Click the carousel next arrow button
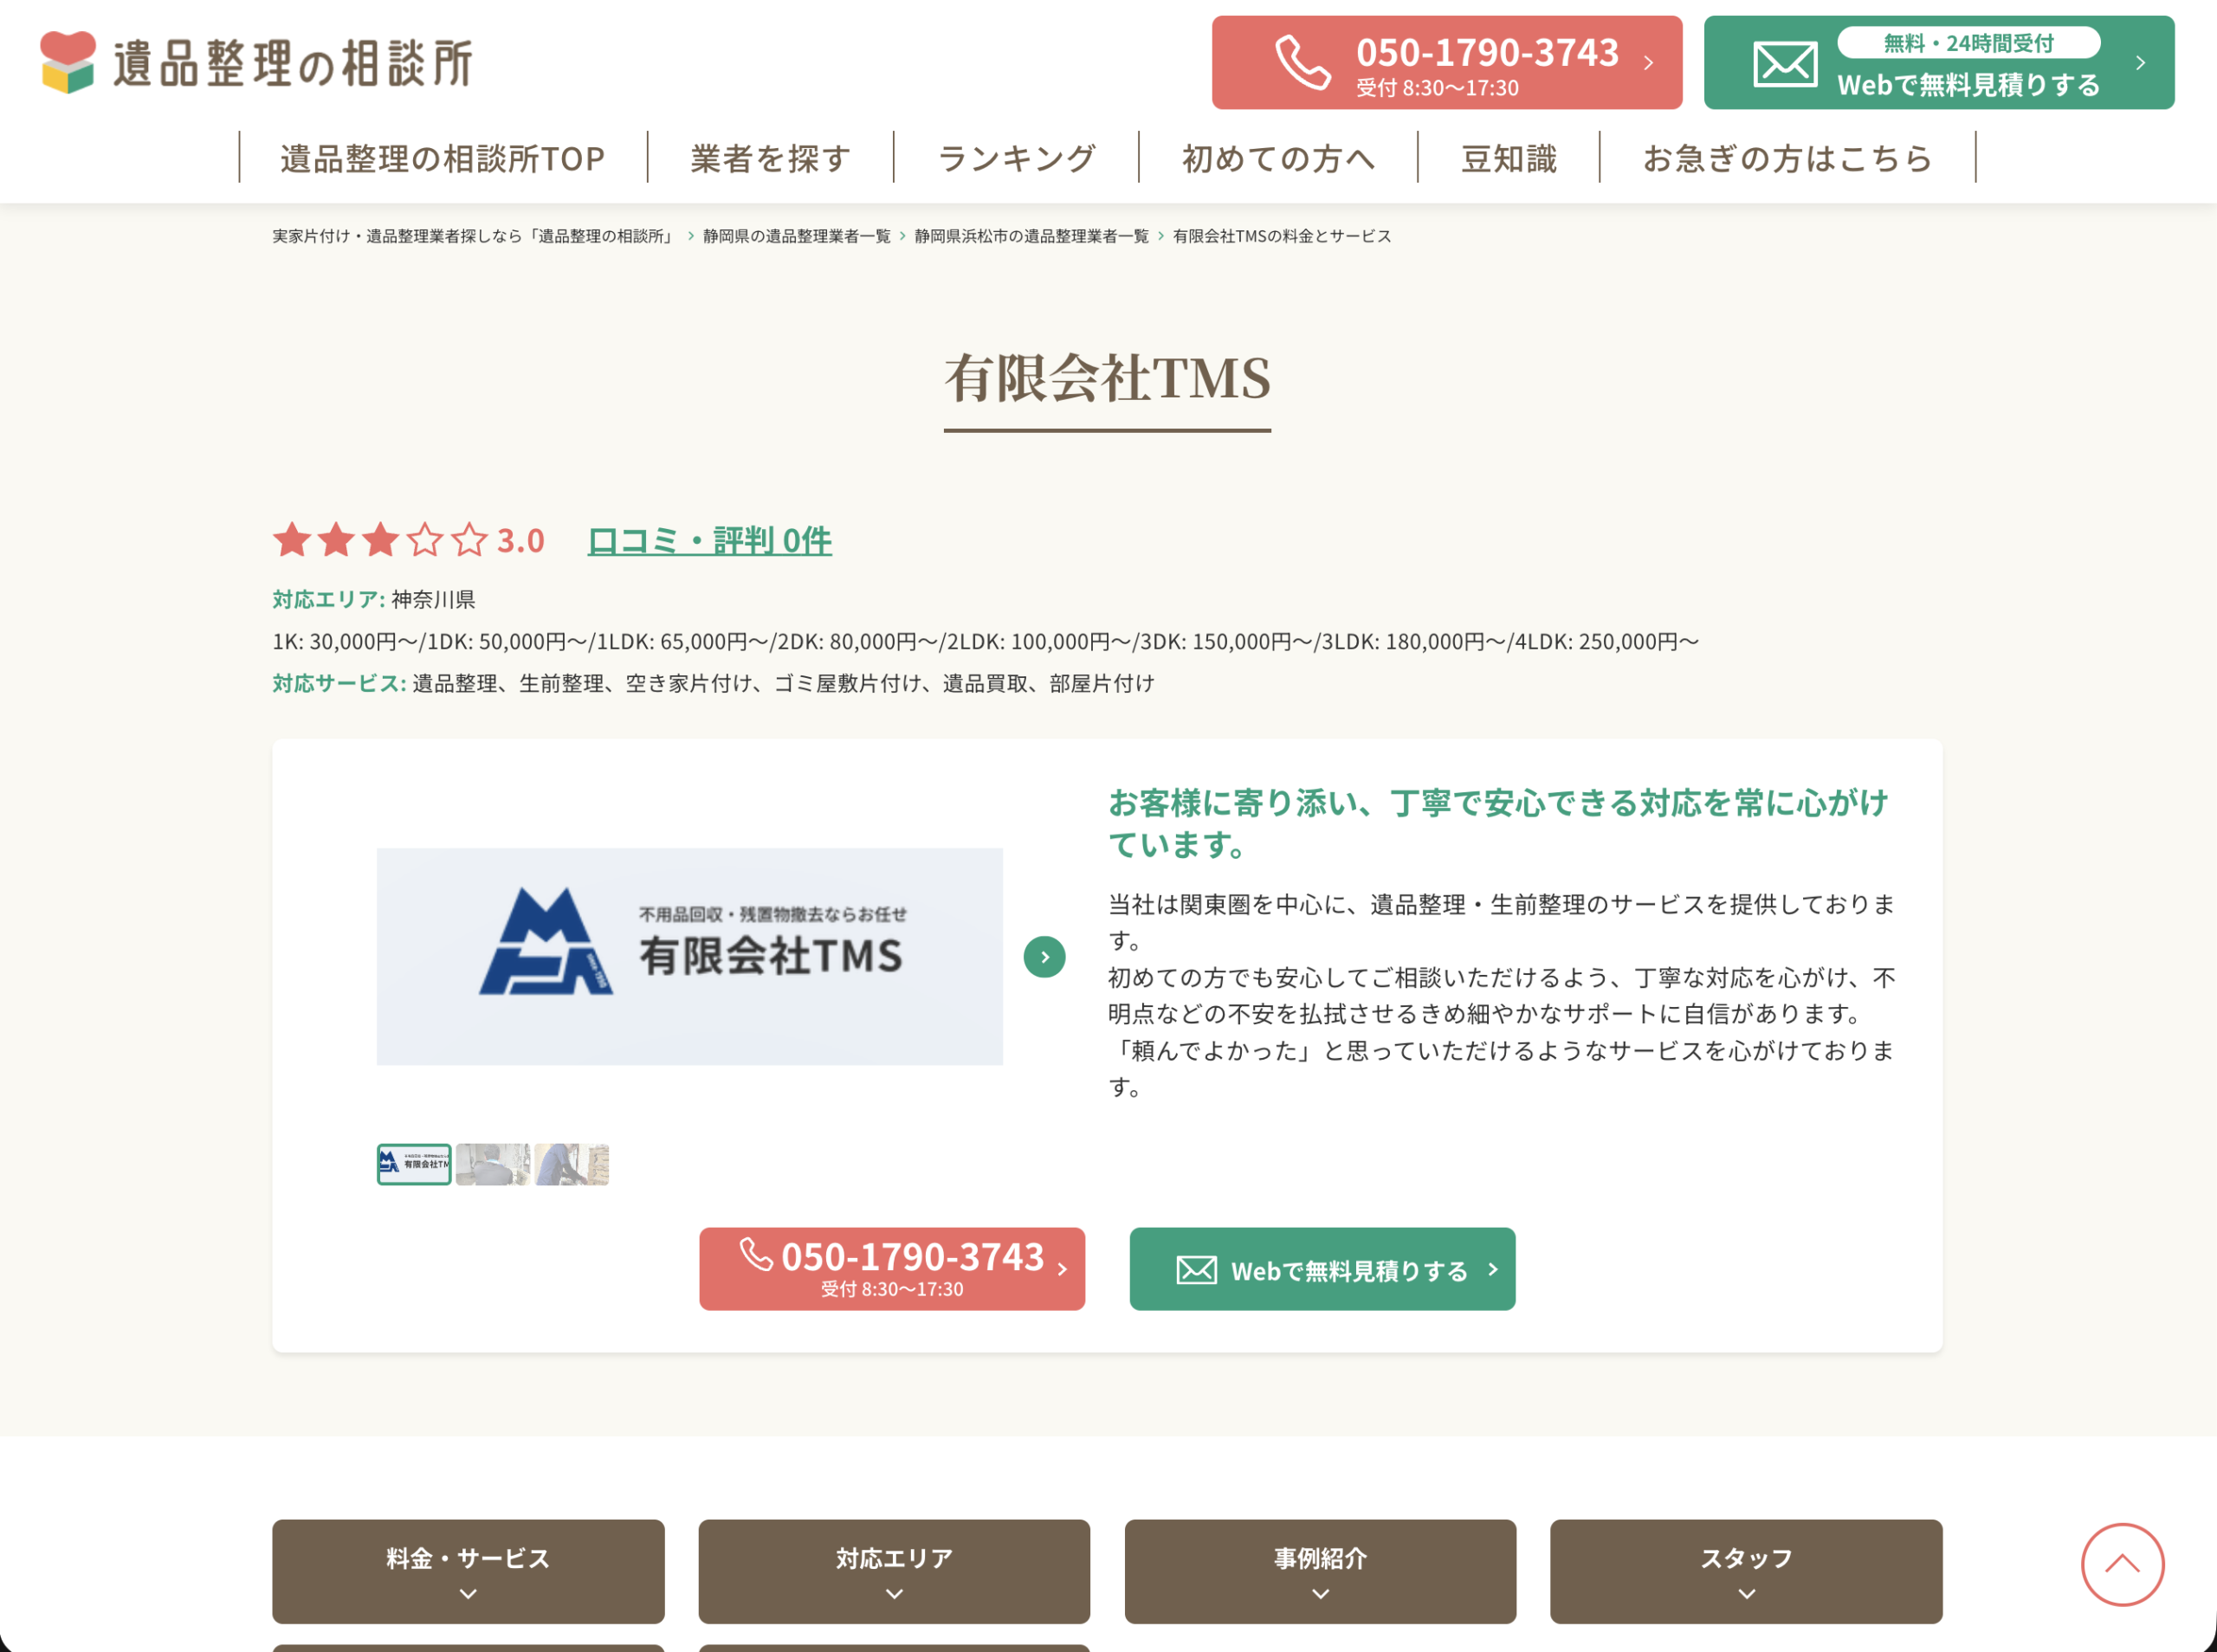 tap(1044, 957)
